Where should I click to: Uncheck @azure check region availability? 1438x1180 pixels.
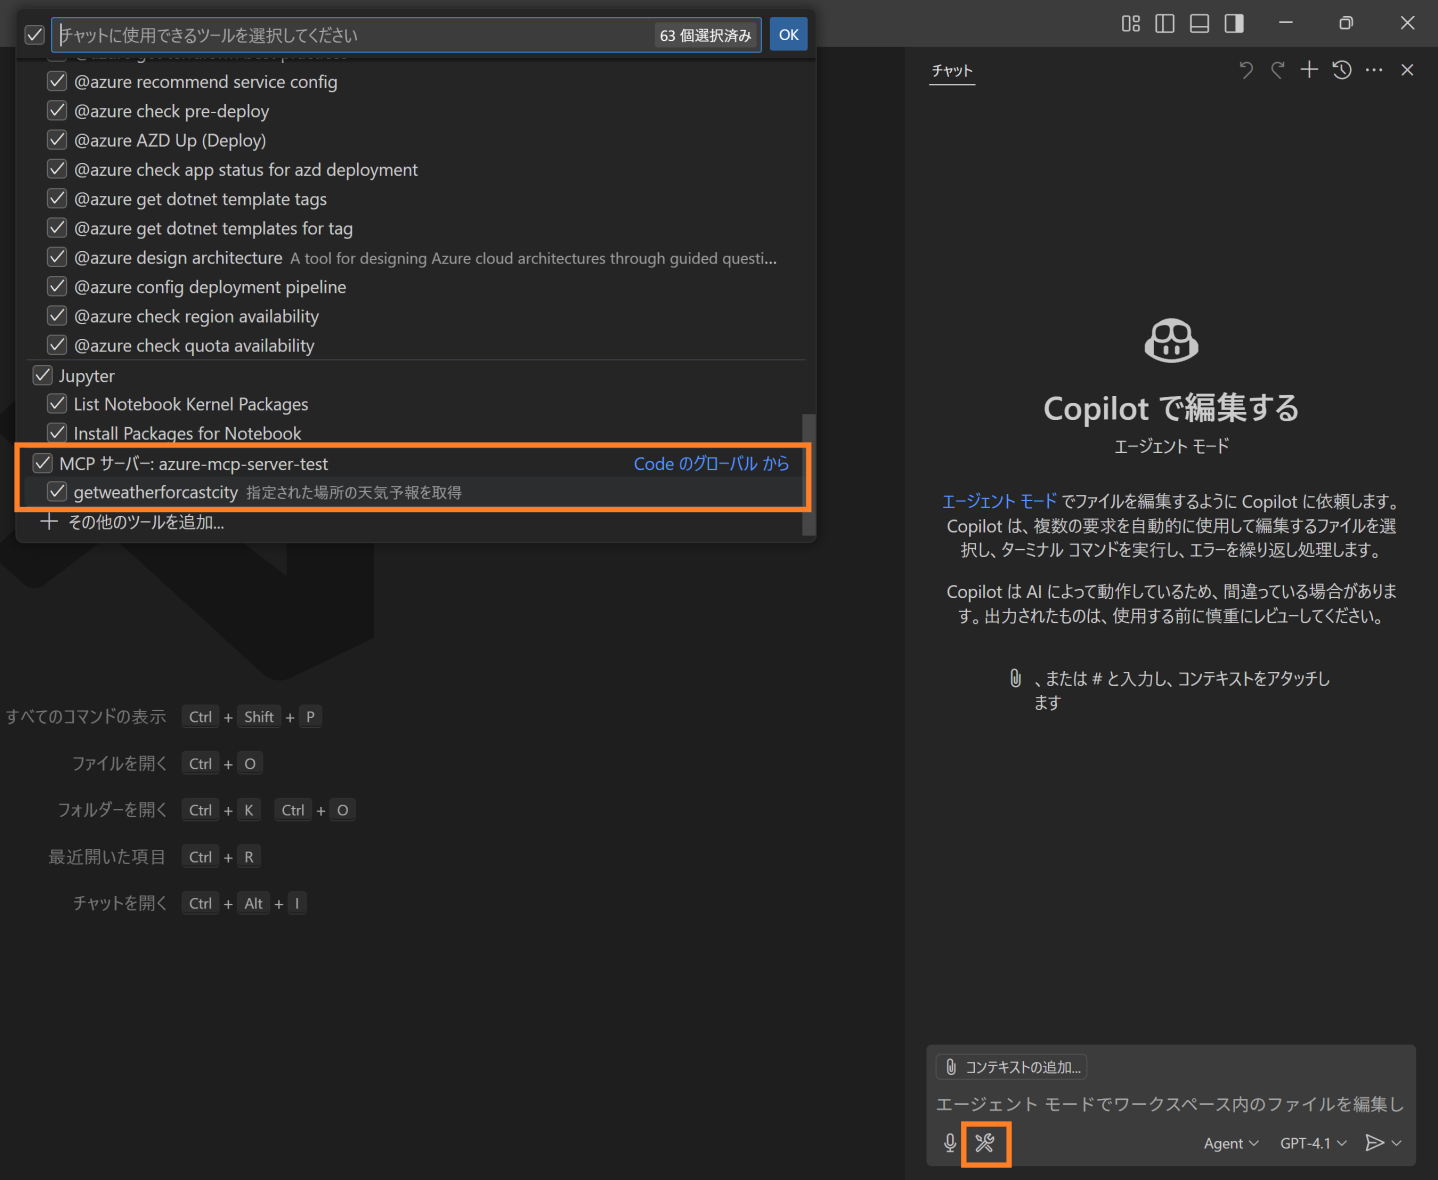point(57,316)
